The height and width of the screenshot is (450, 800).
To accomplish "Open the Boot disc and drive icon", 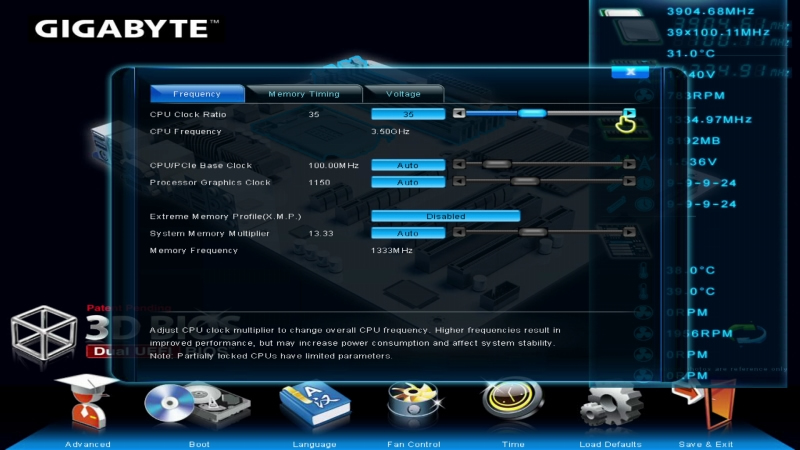I will 197,404.
